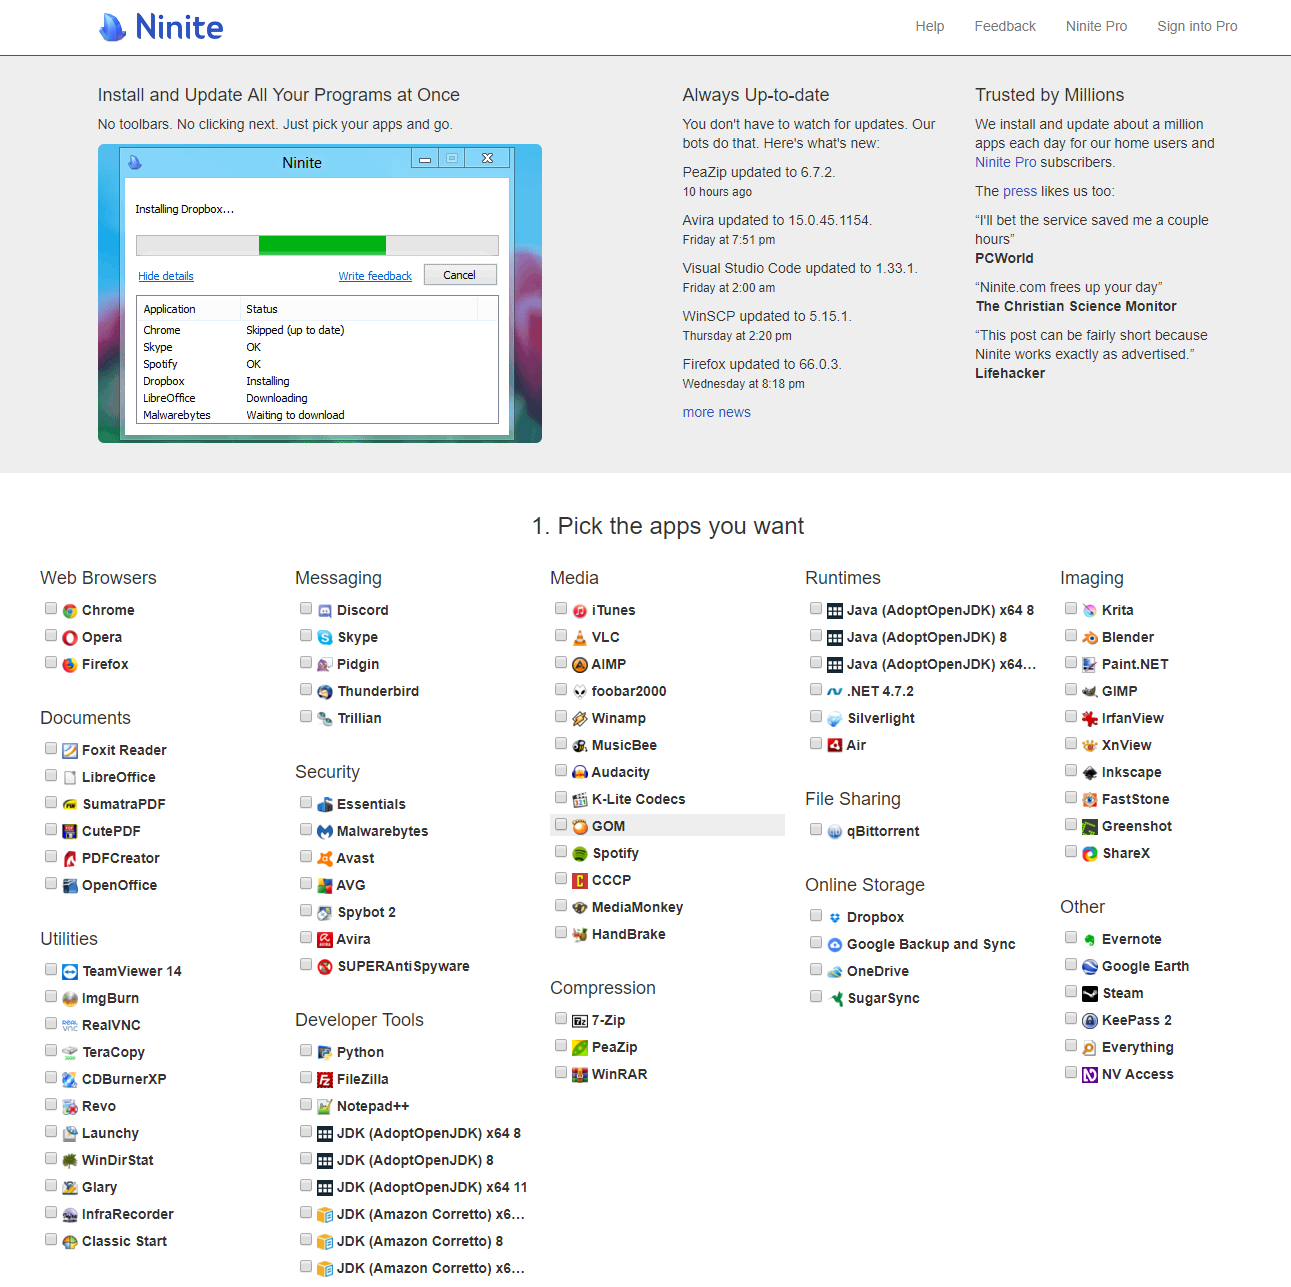This screenshot has height=1287, width=1291.
Task: Click the Foxit Reader icon
Action: (70, 751)
